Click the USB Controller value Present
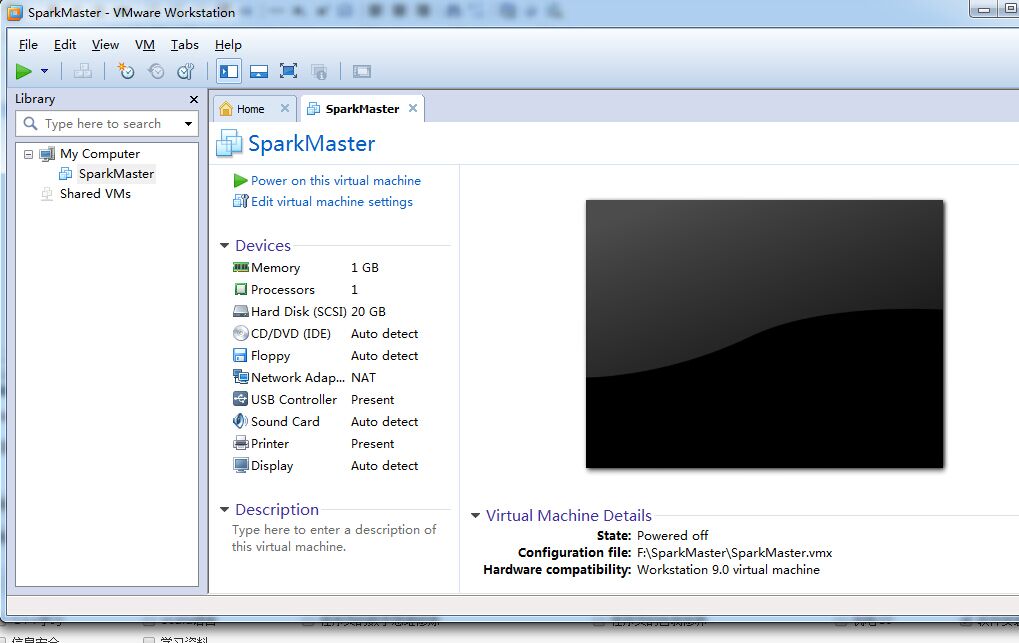Viewport: 1019px width, 643px height. (372, 399)
